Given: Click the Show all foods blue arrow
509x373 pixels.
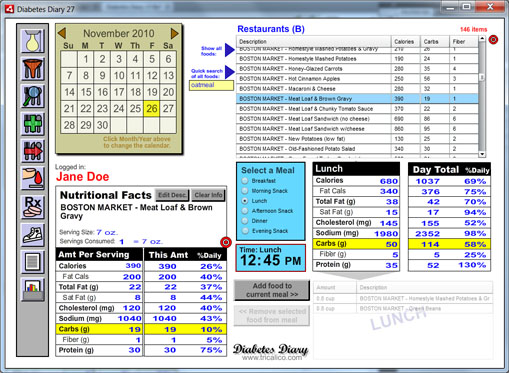Looking at the screenshot, I should [x=229, y=50].
